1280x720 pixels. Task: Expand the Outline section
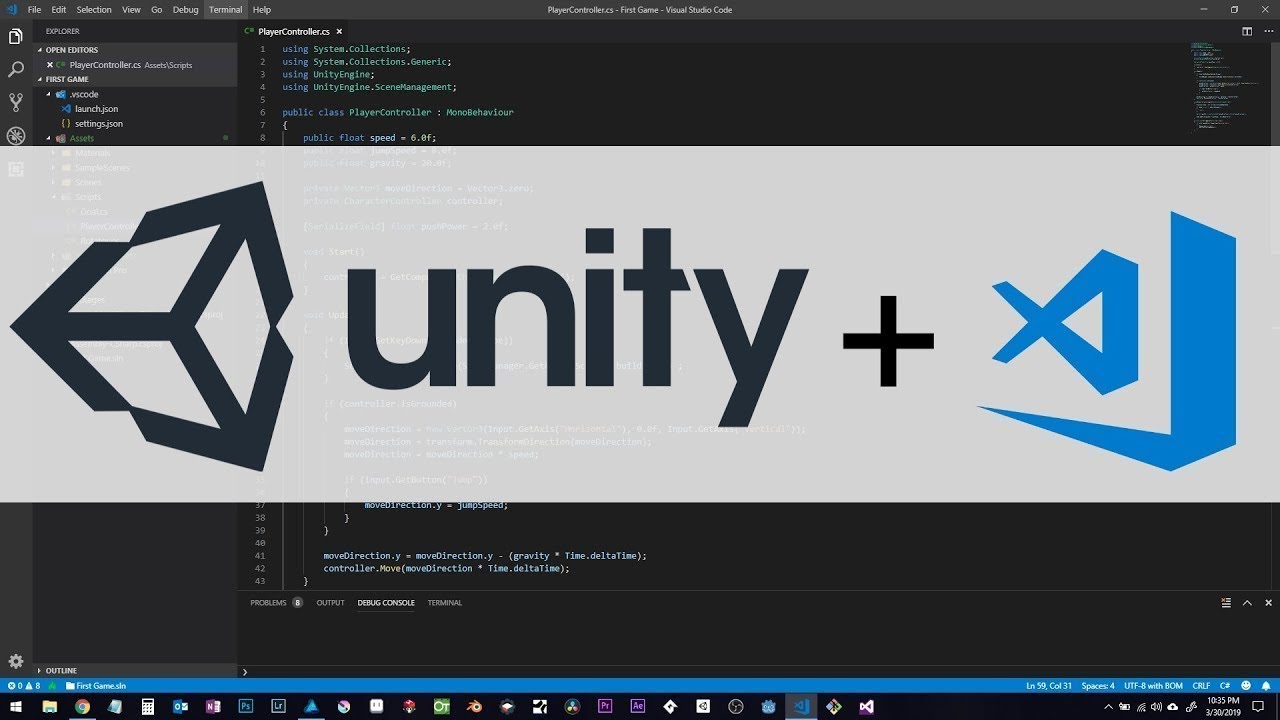pyautogui.click(x=135, y=670)
